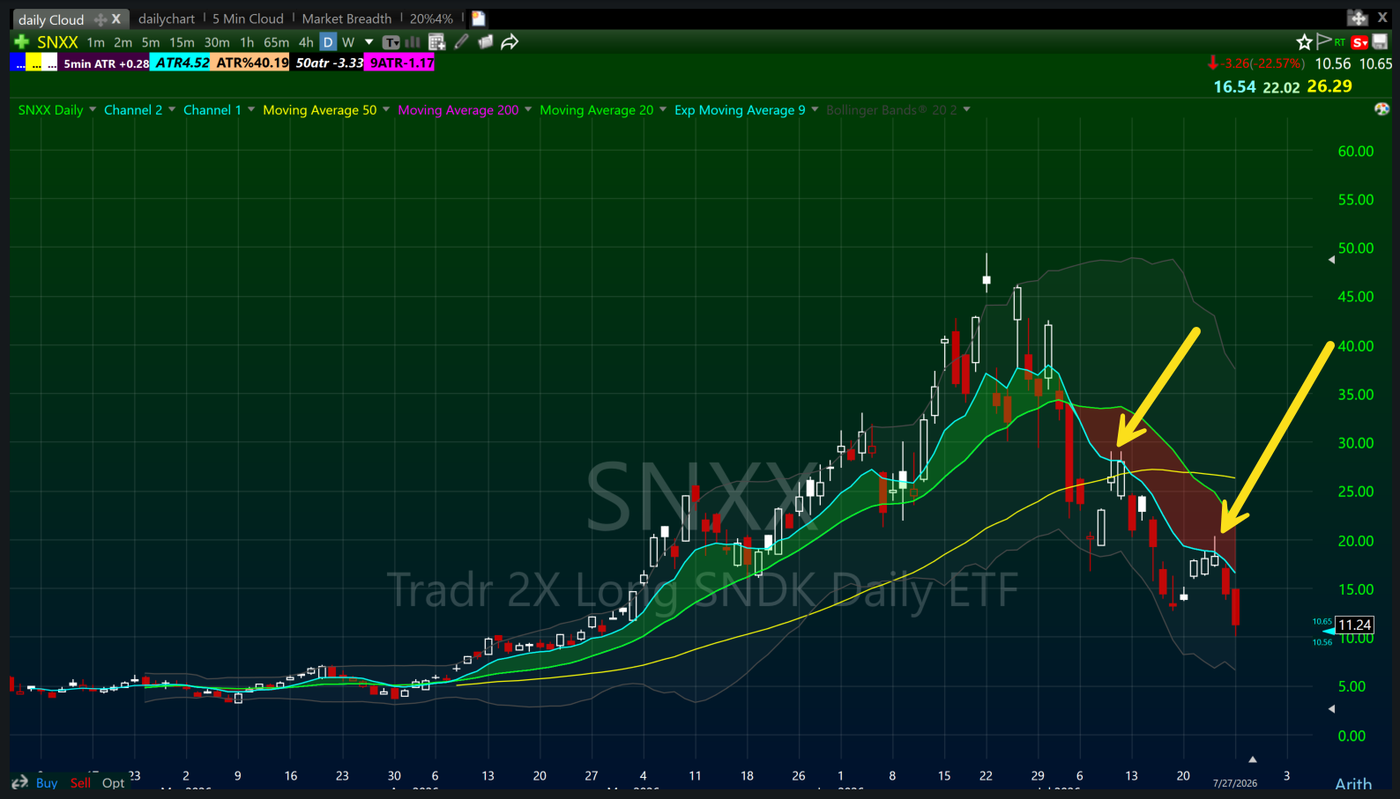Click the SNXX ticker symbol

(x=57, y=42)
